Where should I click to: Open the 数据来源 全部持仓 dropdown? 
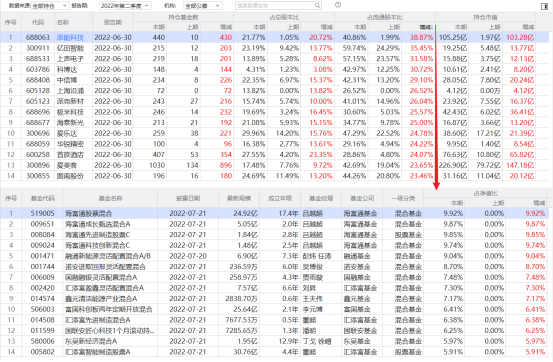pos(50,6)
